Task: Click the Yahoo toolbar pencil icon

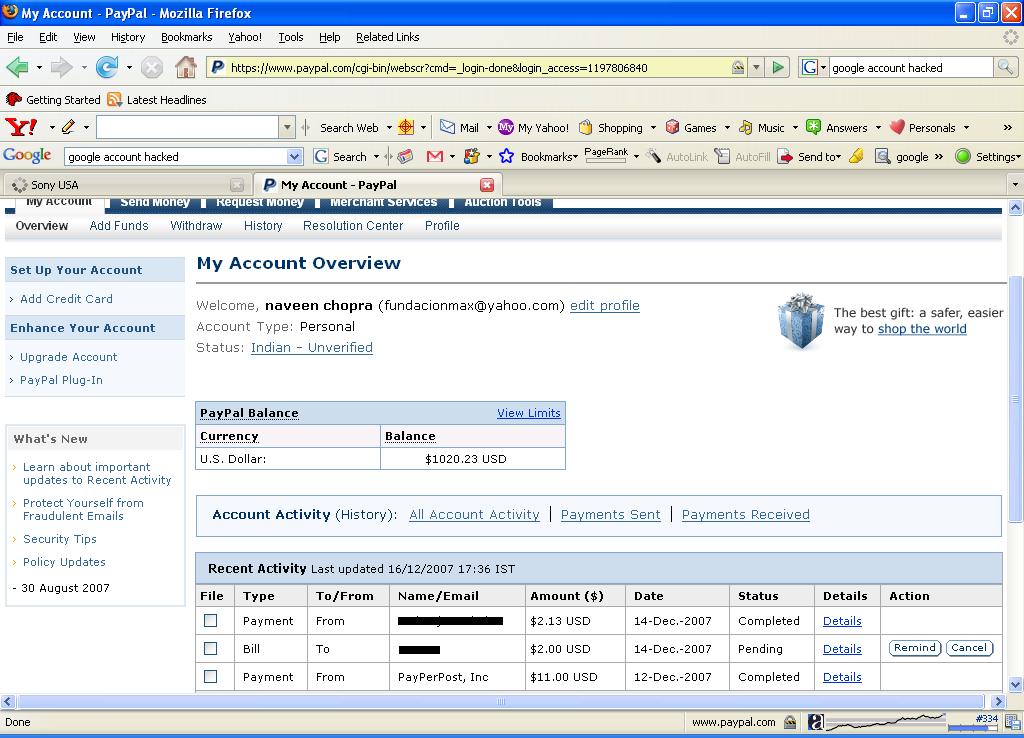Action: click(x=68, y=127)
